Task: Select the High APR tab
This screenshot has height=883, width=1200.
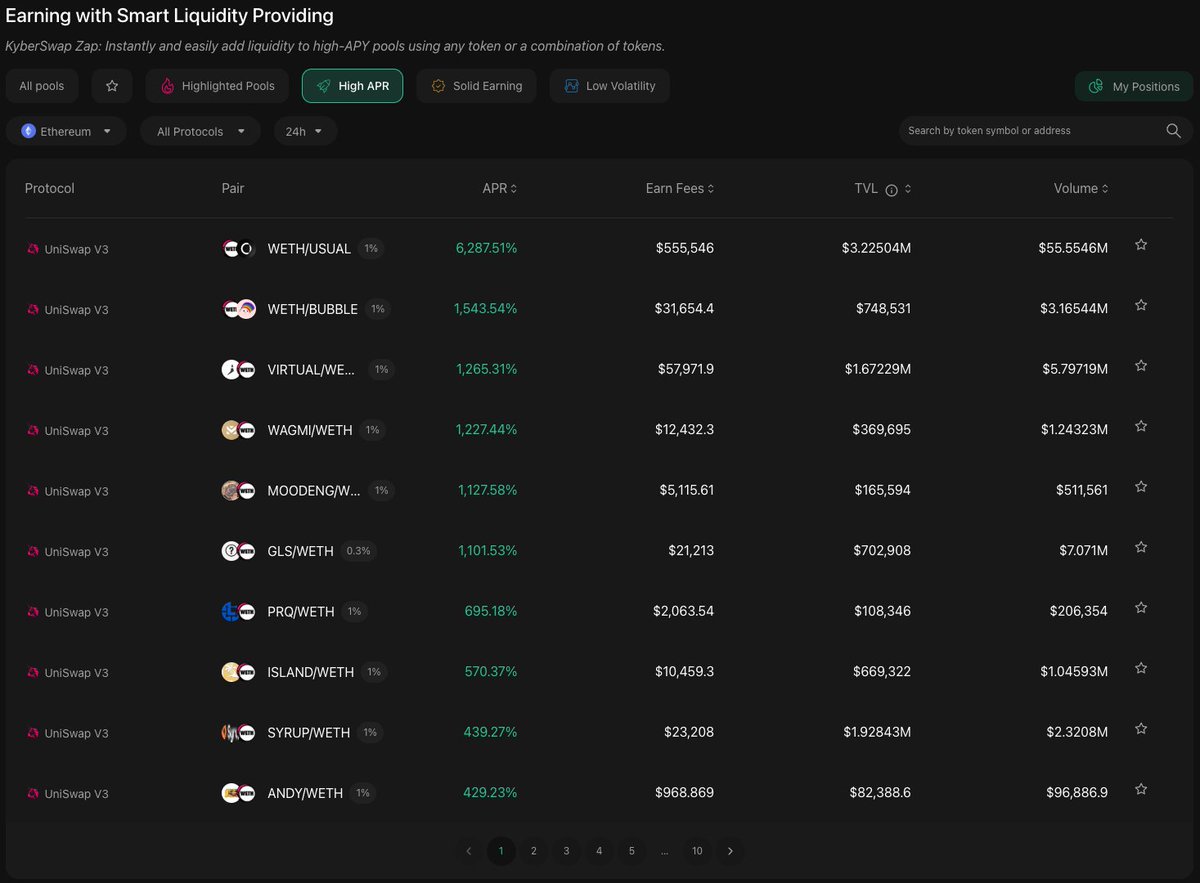Action: [x=353, y=86]
